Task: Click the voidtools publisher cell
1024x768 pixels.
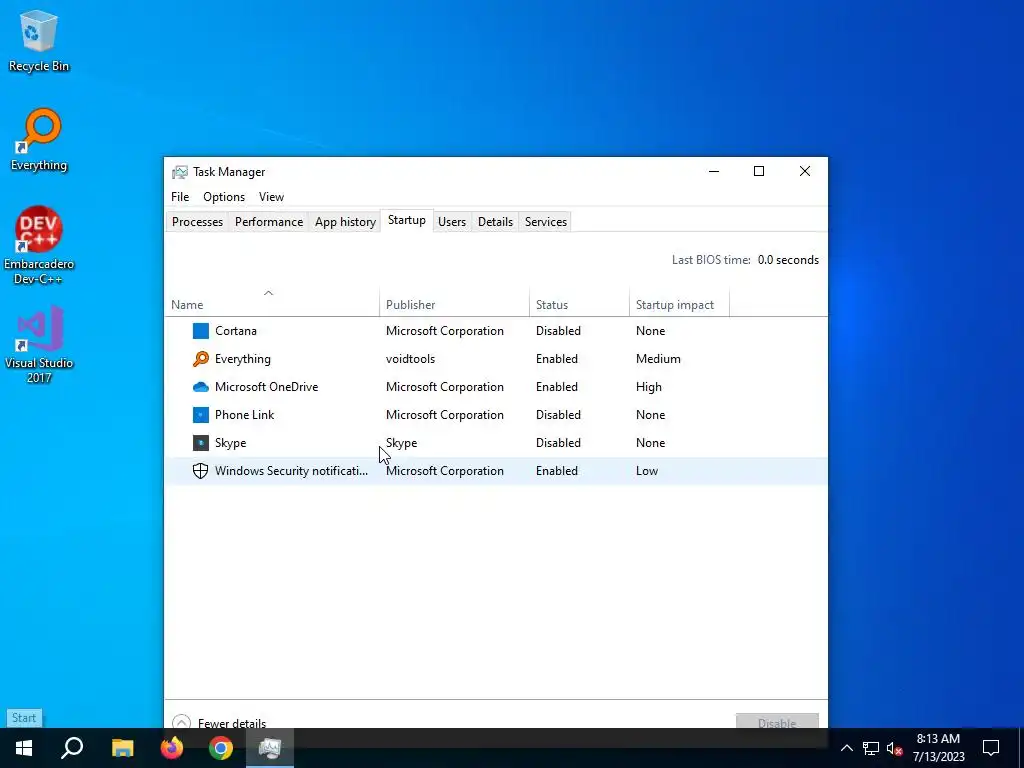Action: pos(410,359)
